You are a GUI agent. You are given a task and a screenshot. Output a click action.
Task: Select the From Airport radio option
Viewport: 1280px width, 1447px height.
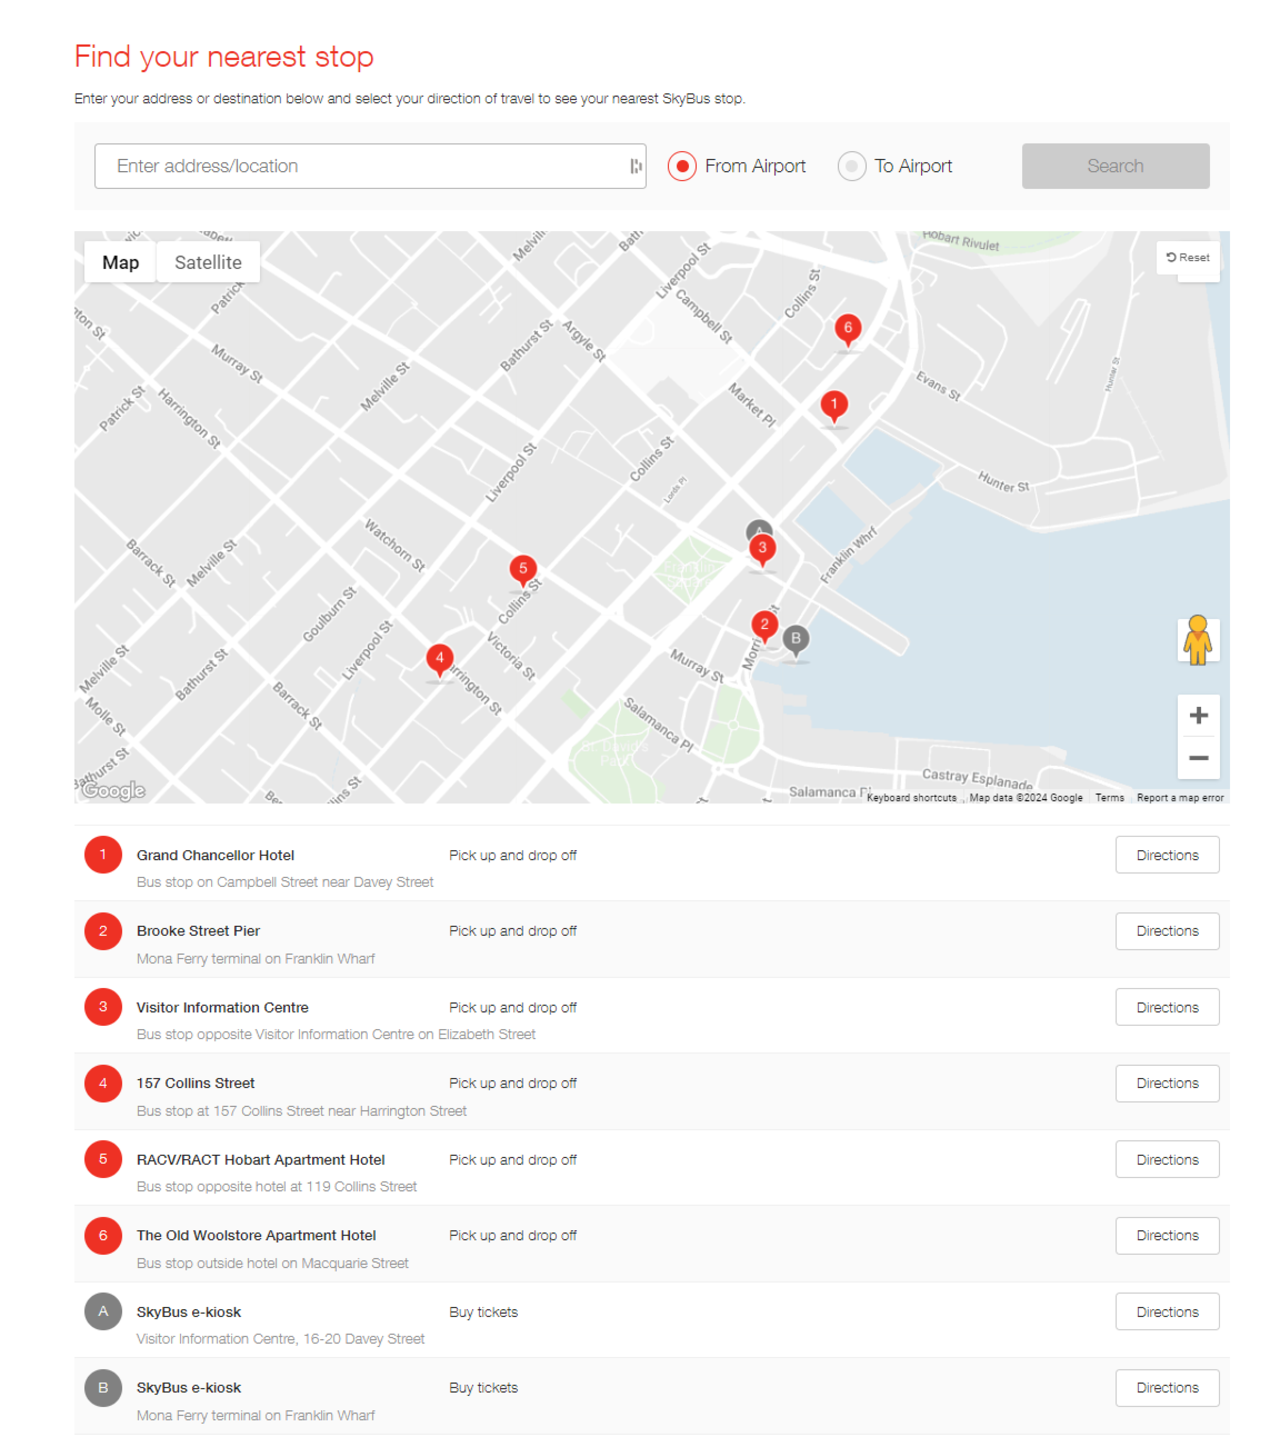coord(682,166)
